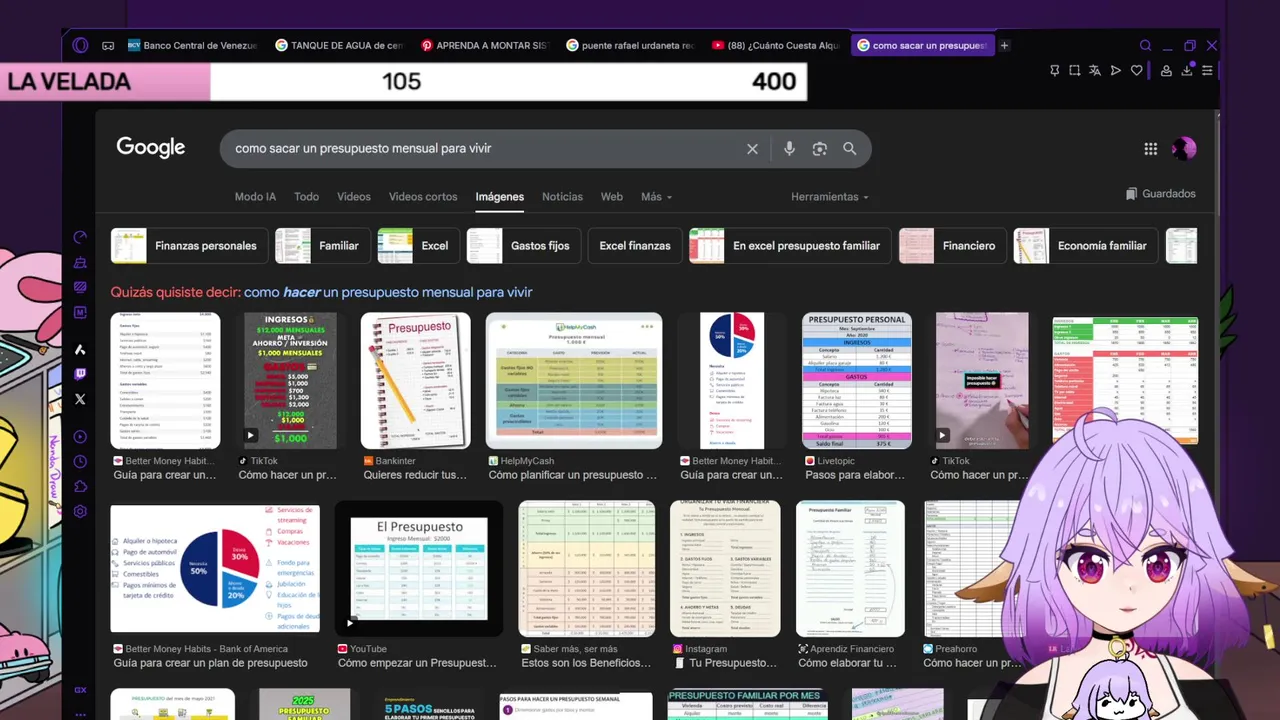Viewport: 1280px width, 720px height.
Task: Filter by En excel presupuesto familiar chip
Action: point(790,246)
